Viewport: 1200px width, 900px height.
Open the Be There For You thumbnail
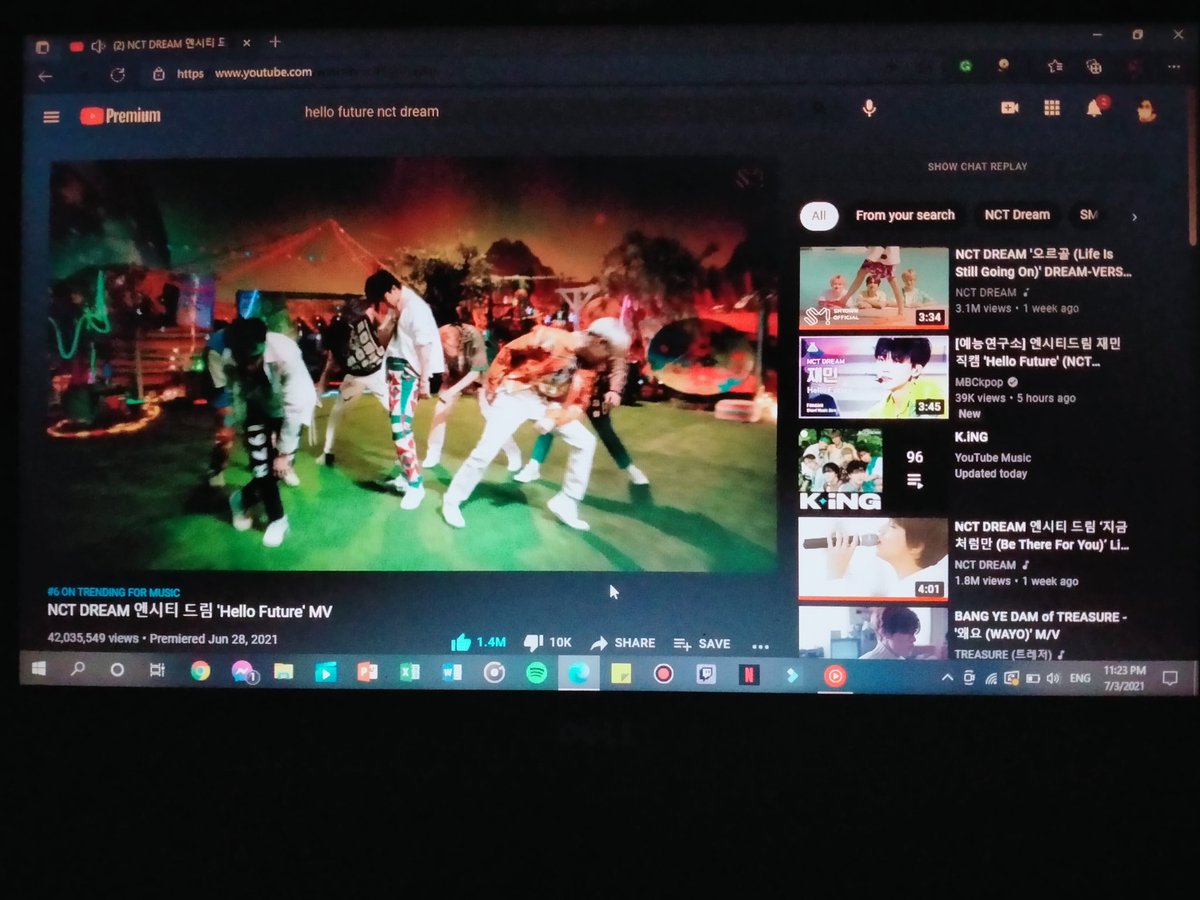coord(874,558)
